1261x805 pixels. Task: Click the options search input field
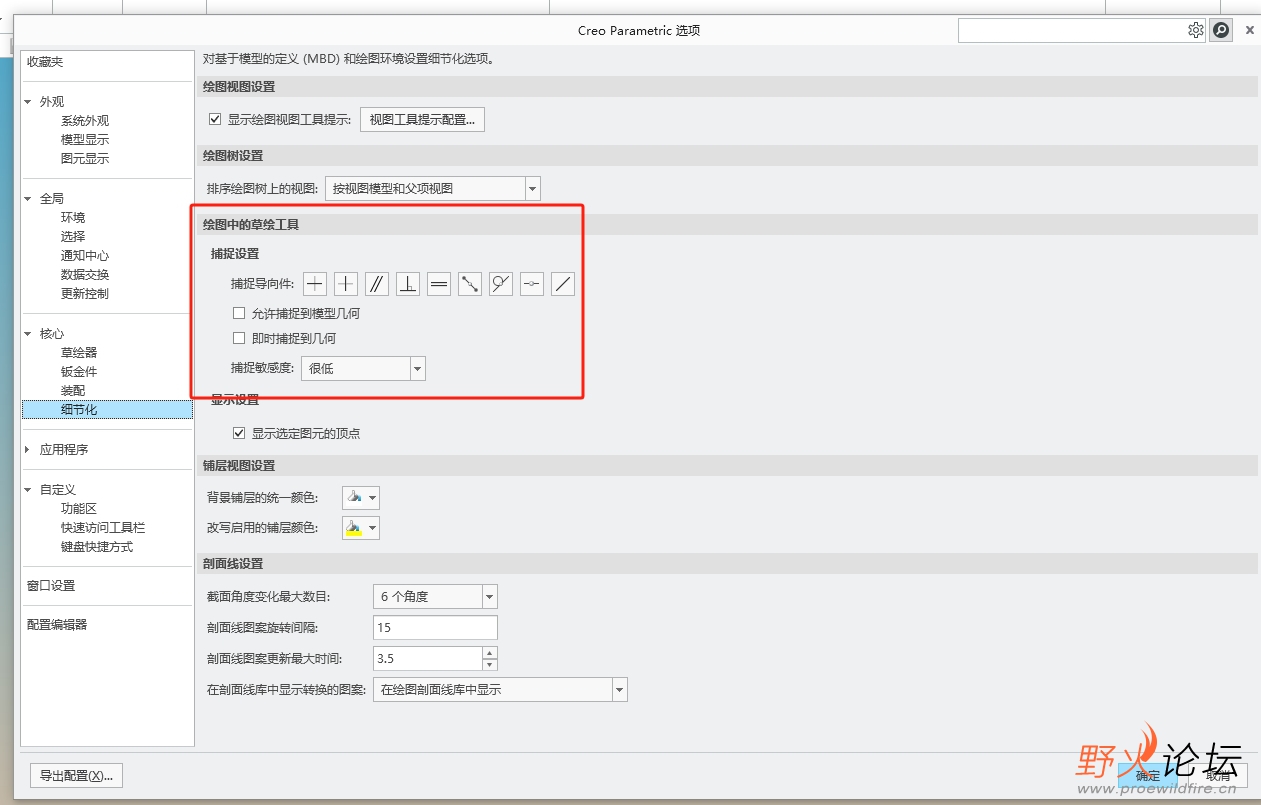coord(1072,30)
